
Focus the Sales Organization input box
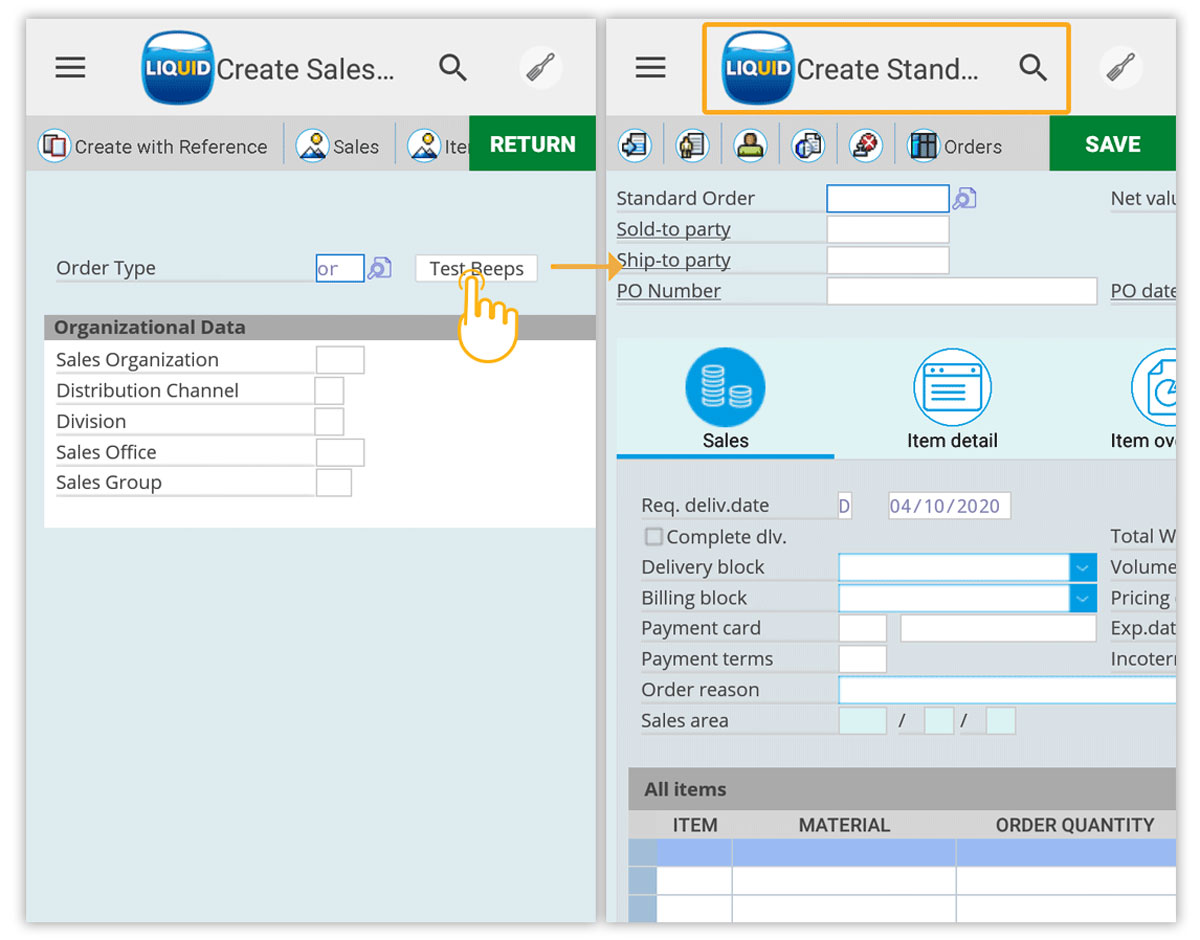click(x=340, y=360)
